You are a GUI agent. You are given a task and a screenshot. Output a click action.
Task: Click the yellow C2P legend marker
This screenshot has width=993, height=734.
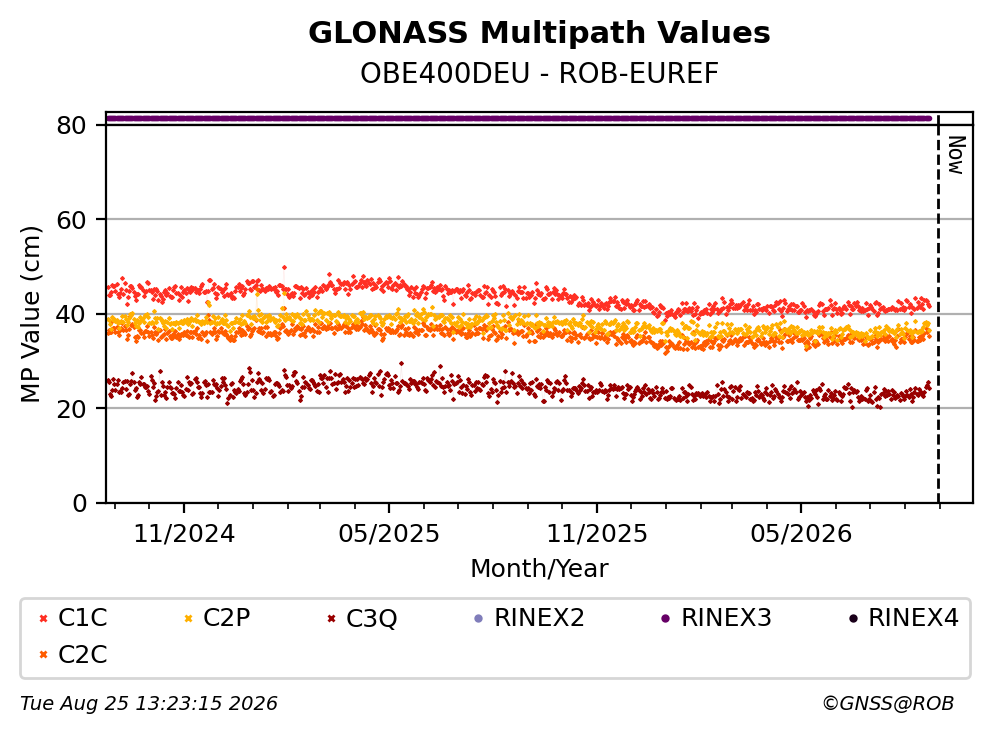pyautogui.click(x=188, y=618)
